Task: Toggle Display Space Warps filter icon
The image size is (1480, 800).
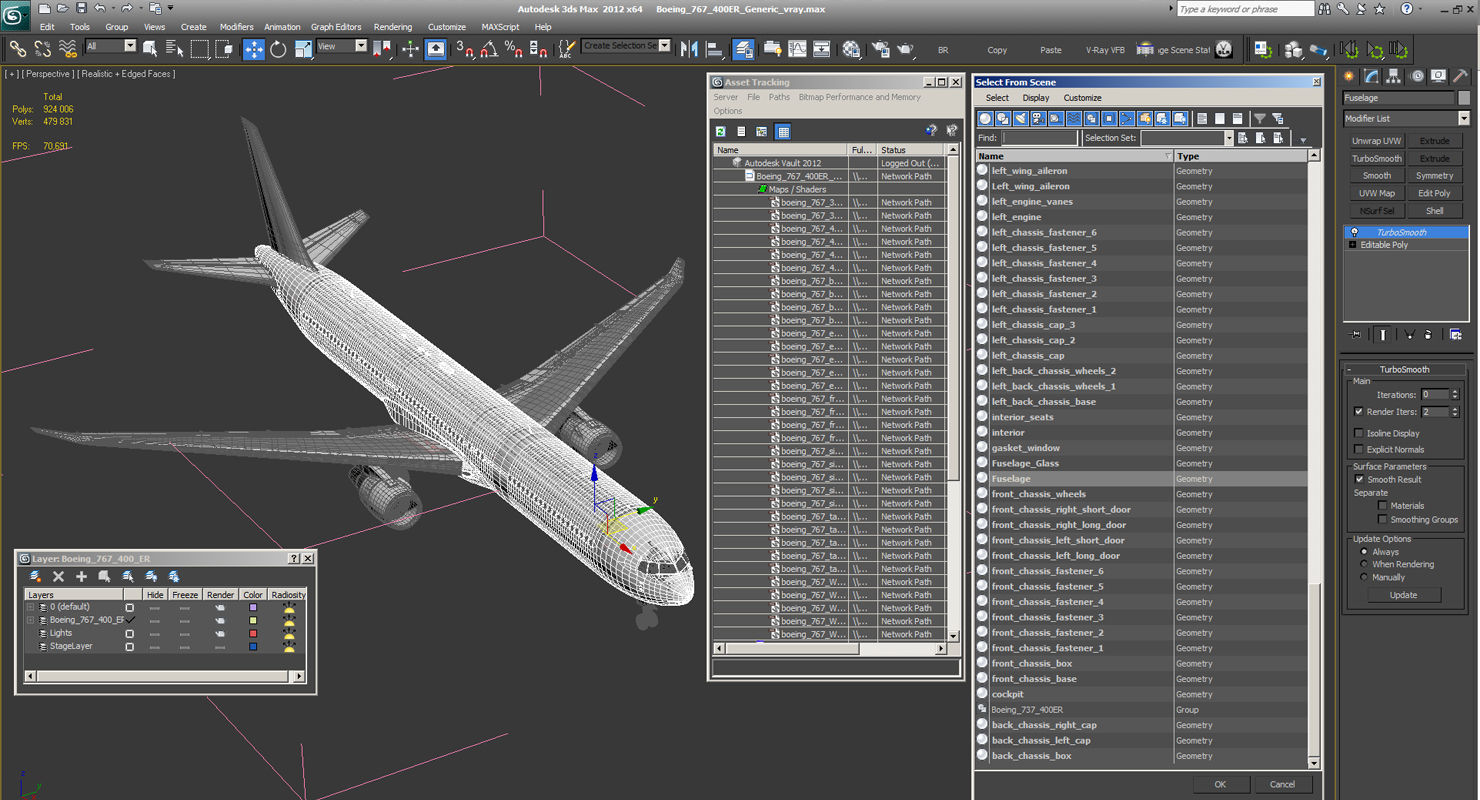Action: click(x=1074, y=119)
